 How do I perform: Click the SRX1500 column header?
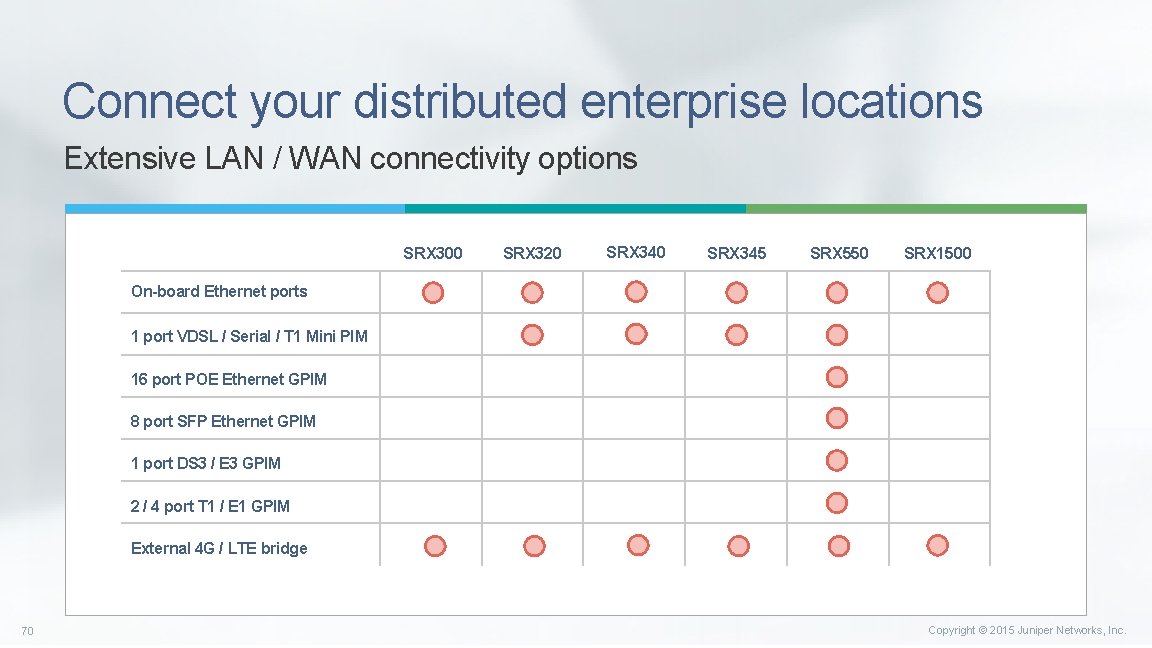click(937, 253)
